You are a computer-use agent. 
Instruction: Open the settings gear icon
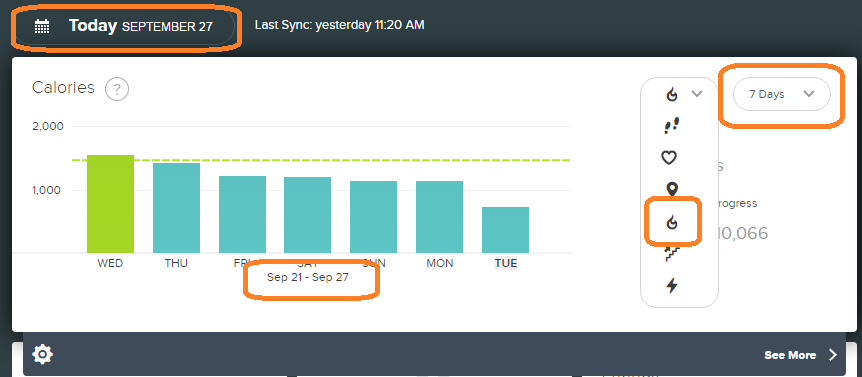pos(42,354)
